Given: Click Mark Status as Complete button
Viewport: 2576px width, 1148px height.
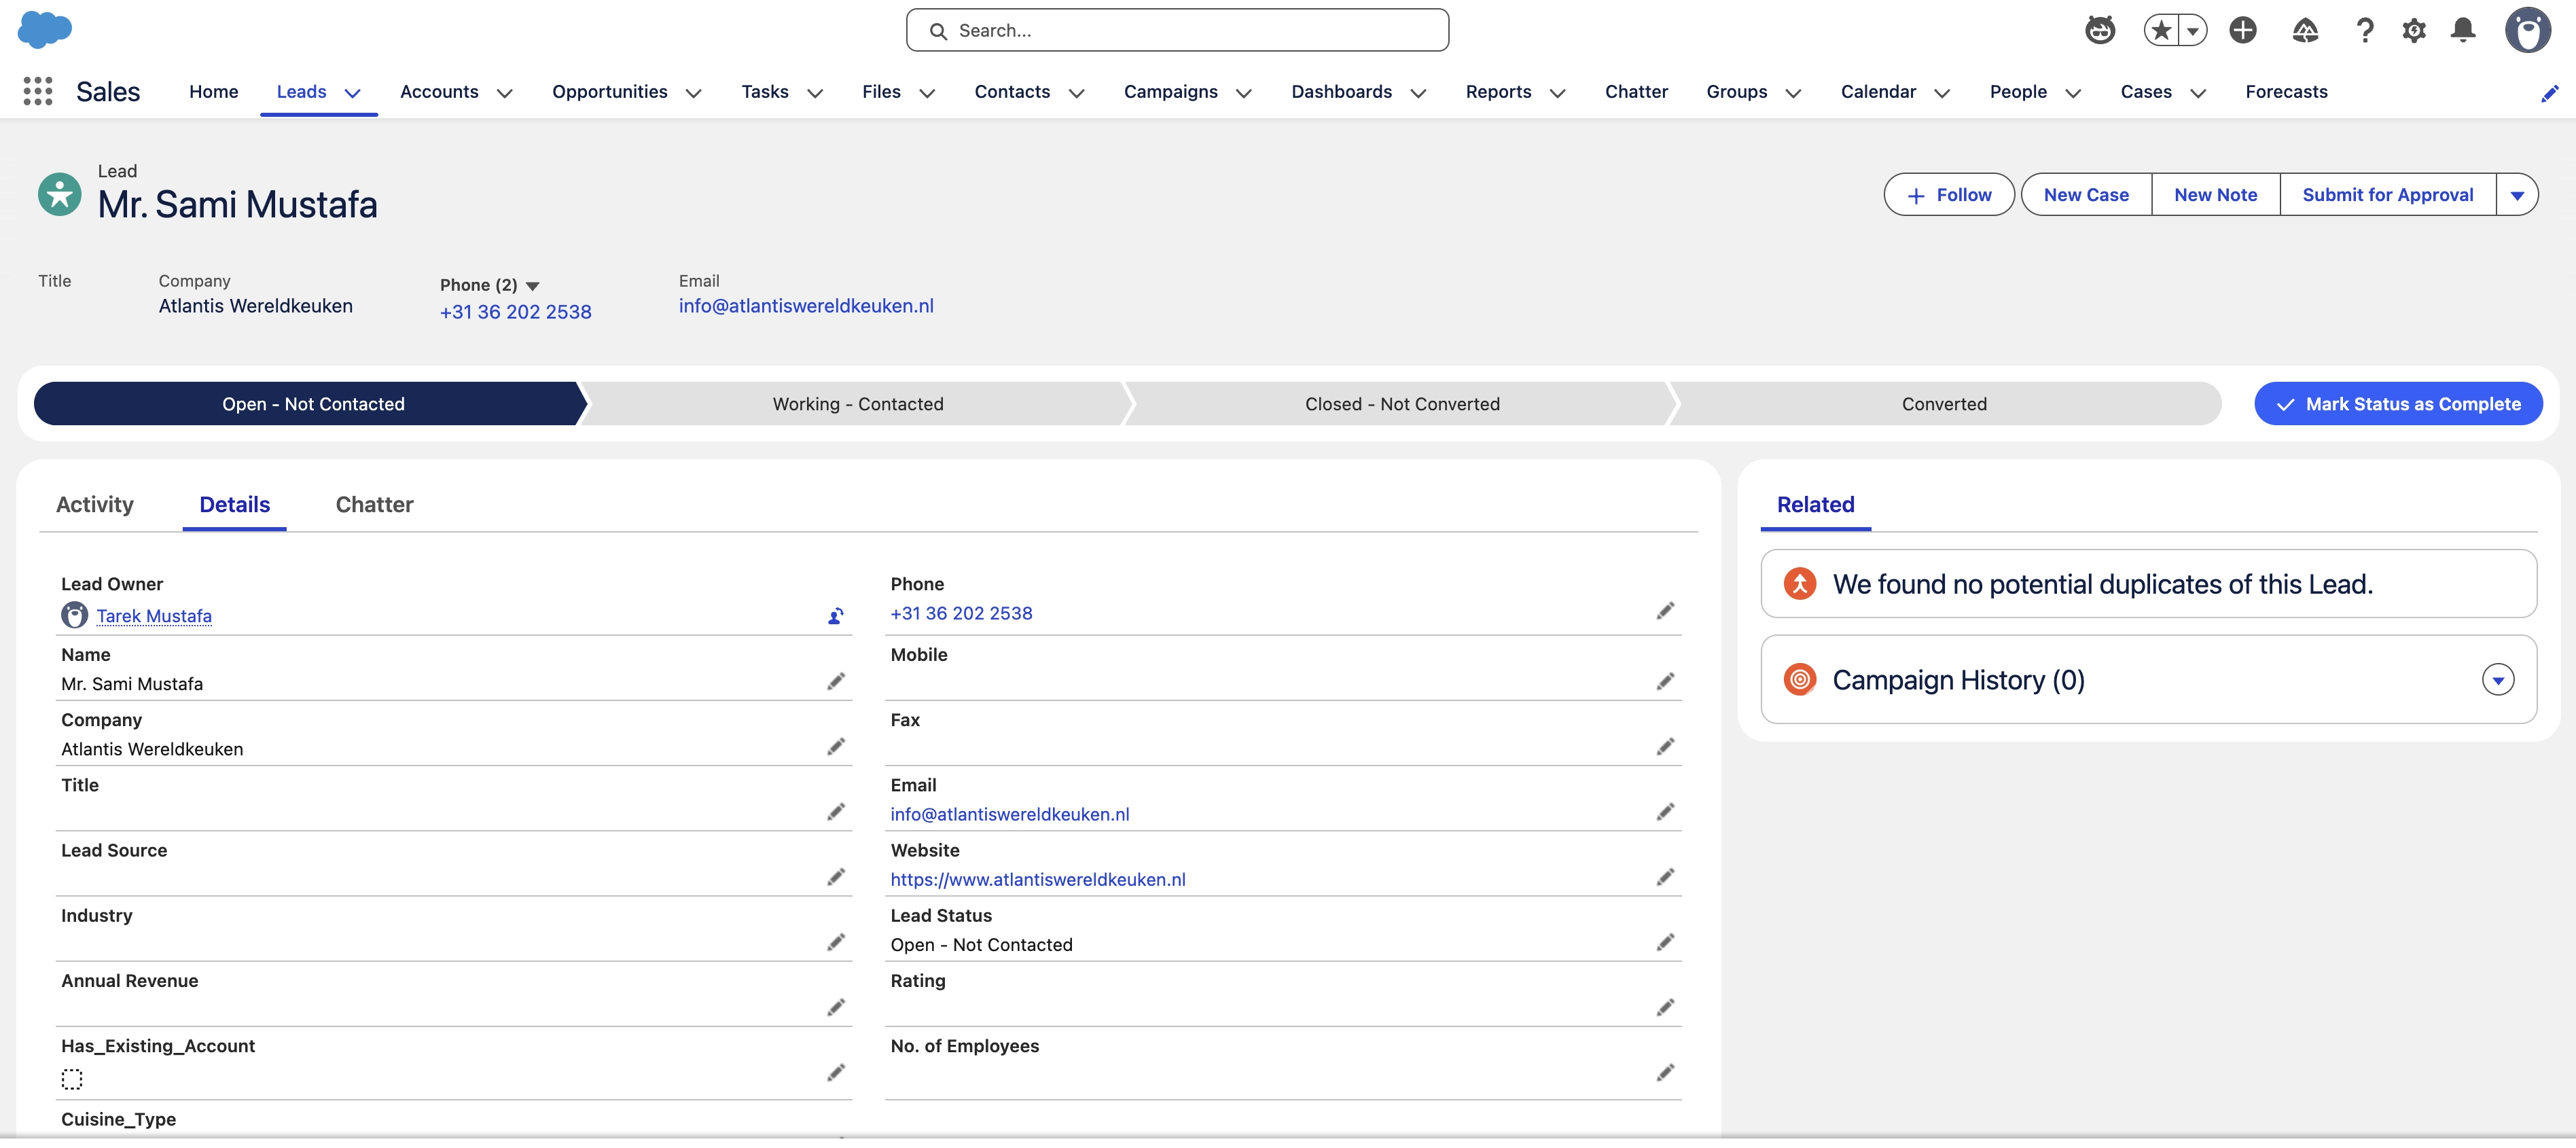Looking at the screenshot, I should pyautogui.click(x=2397, y=404).
